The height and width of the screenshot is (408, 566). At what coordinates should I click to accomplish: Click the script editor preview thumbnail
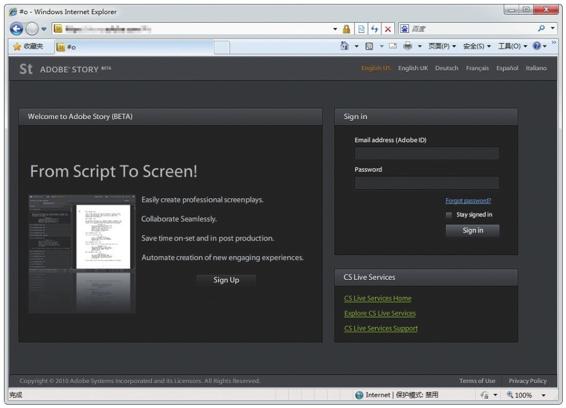pyautogui.click(x=82, y=254)
